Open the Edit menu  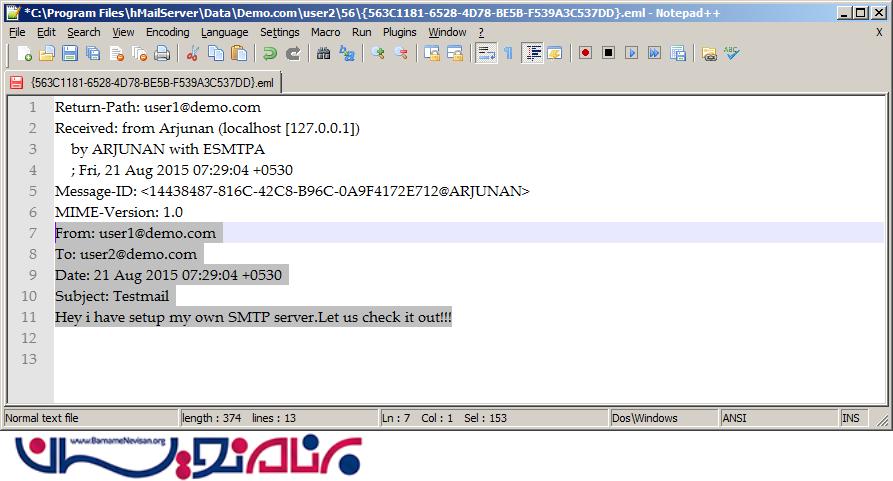click(x=46, y=32)
